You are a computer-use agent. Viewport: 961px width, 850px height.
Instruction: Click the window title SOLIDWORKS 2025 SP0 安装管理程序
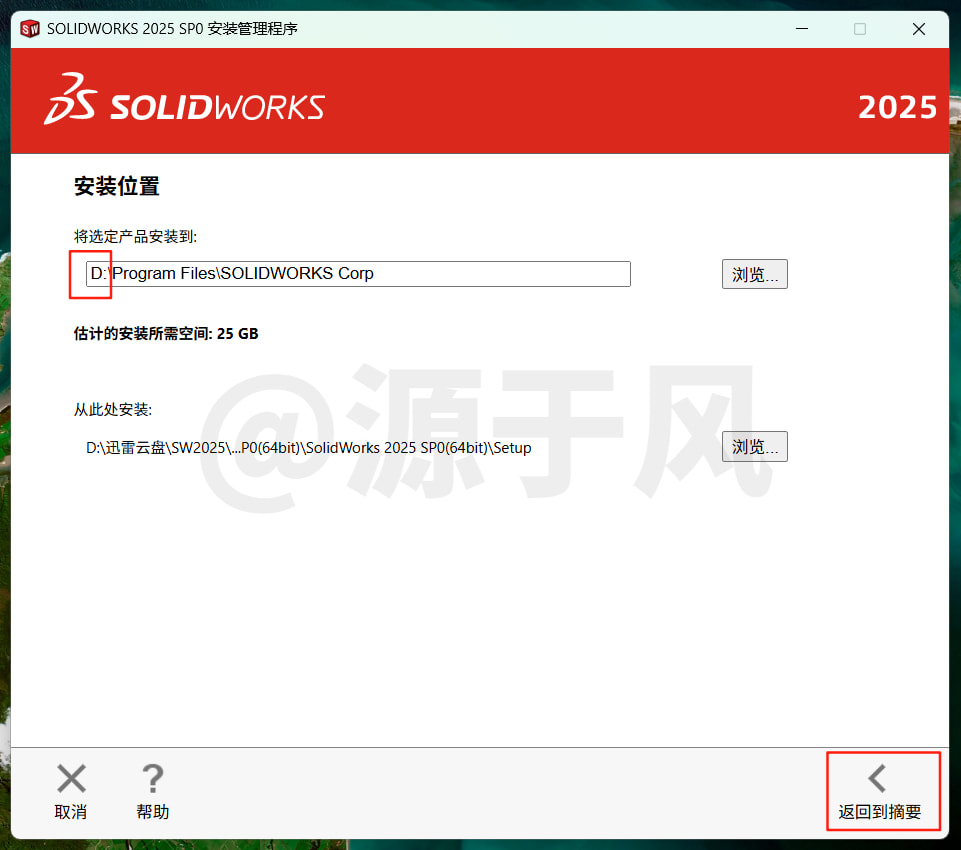172,29
